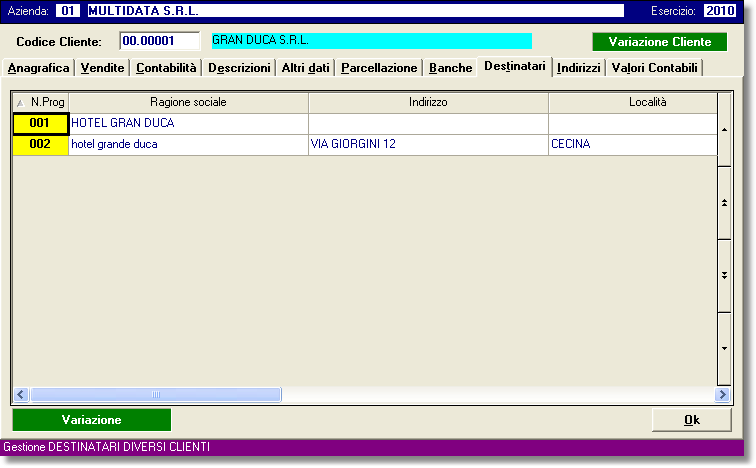Click the MULTIDATA S.R.L. company field
756x468 pixels.
pyautogui.click(x=356, y=11)
